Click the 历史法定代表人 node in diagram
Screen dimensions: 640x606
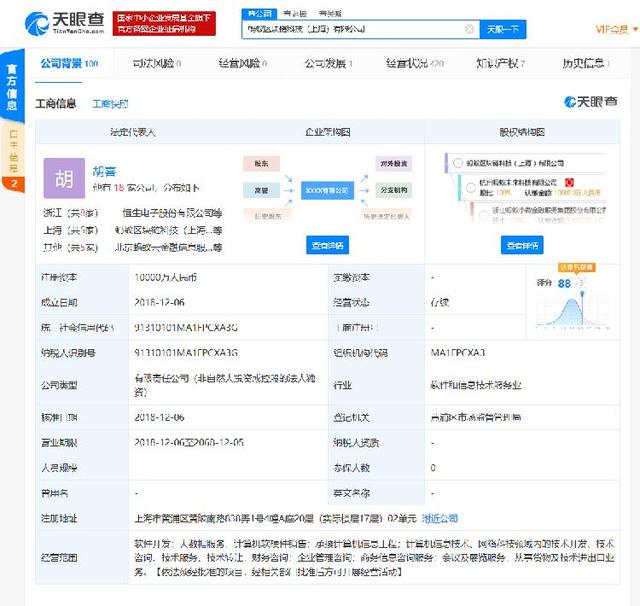pos(386,216)
